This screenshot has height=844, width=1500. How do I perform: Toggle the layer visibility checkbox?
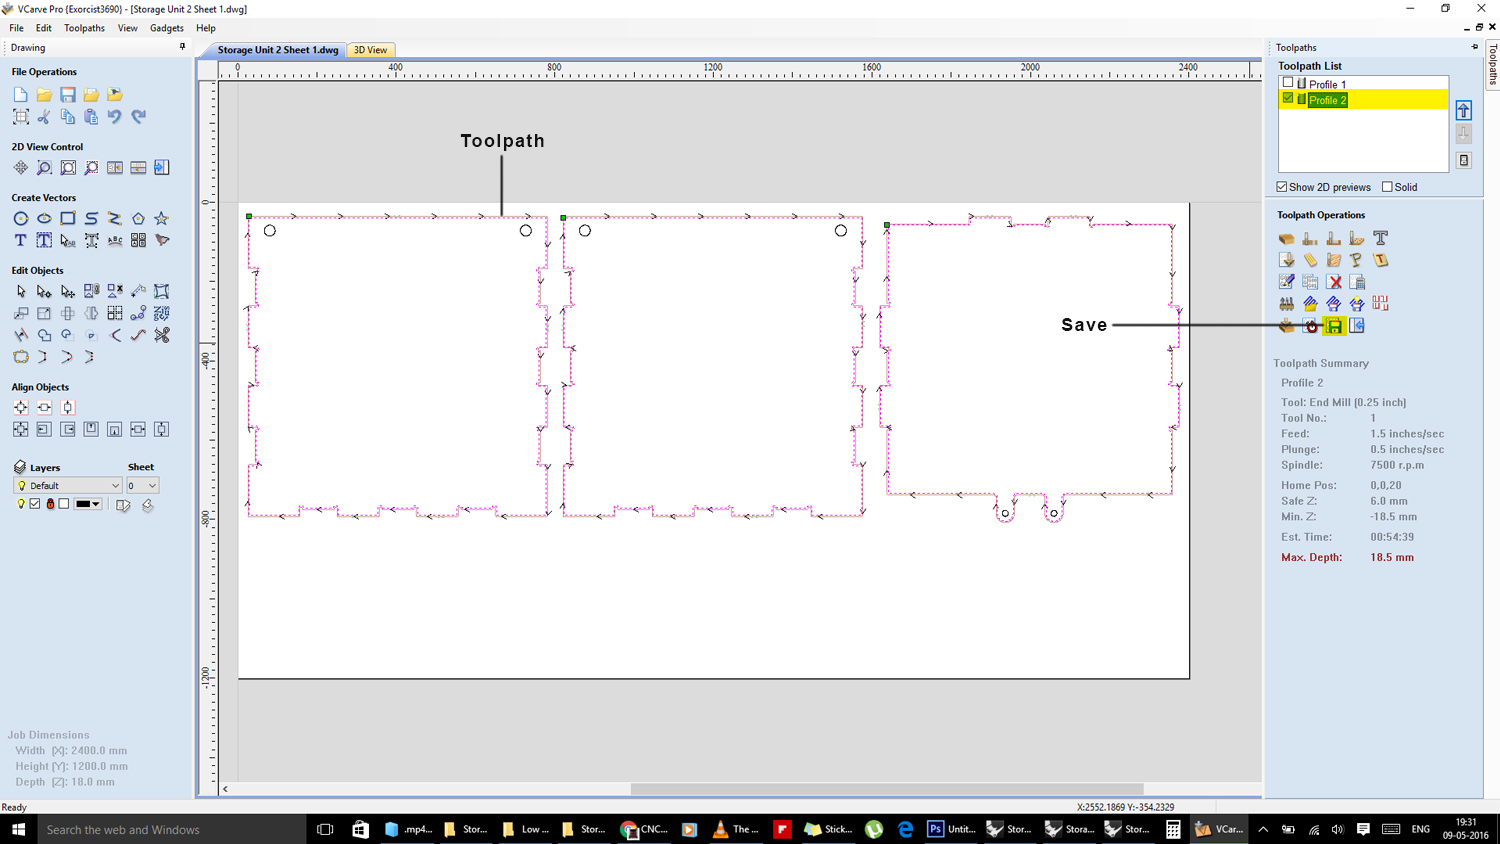[x=35, y=504]
